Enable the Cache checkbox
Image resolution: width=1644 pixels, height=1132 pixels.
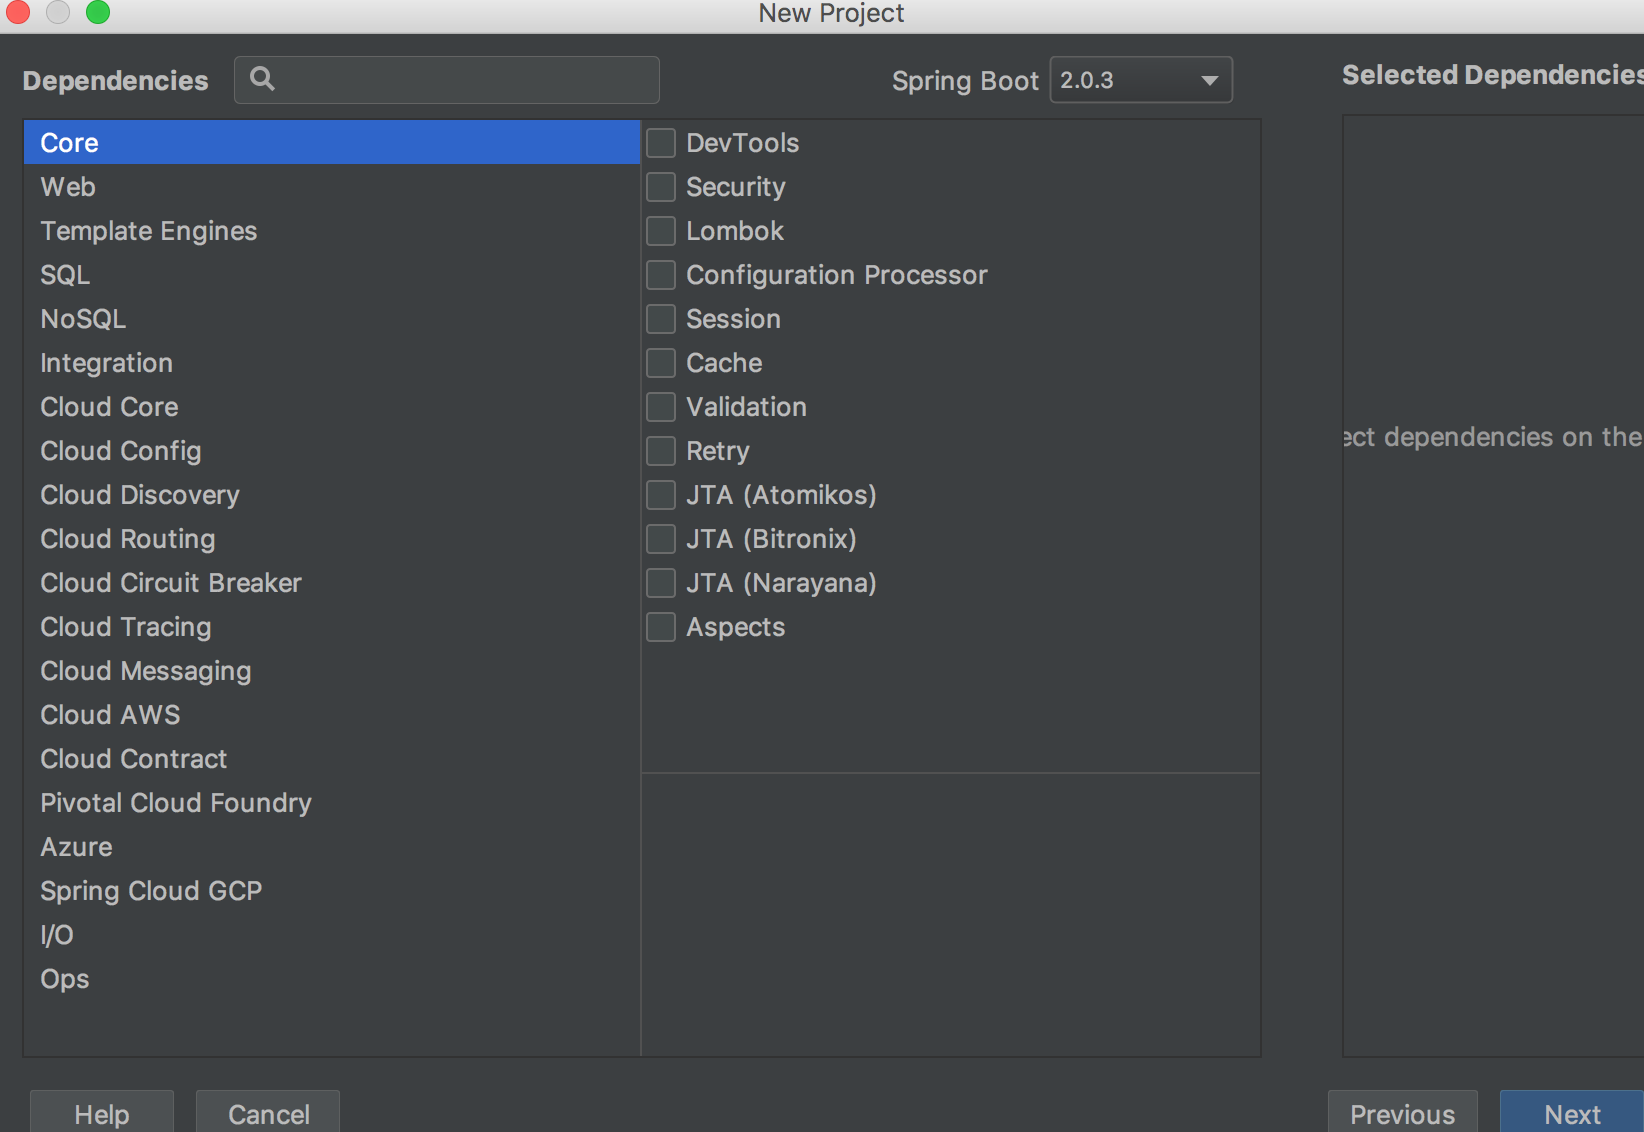(x=661, y=363)
